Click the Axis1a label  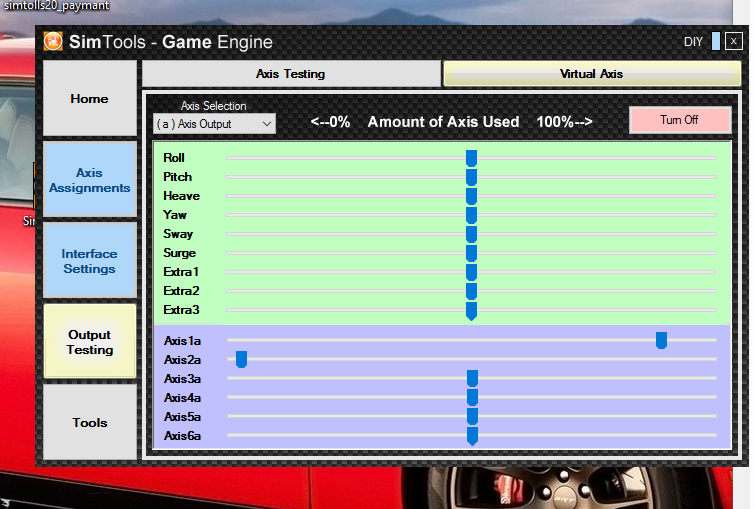click(182, 341)
